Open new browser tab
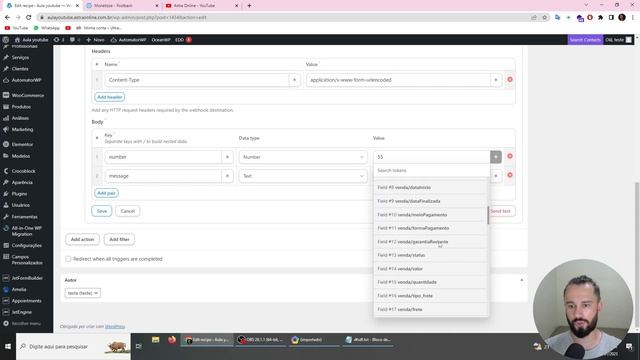This screenshot has height=360, width=640. pyautogui.click(x=249, y=6)
